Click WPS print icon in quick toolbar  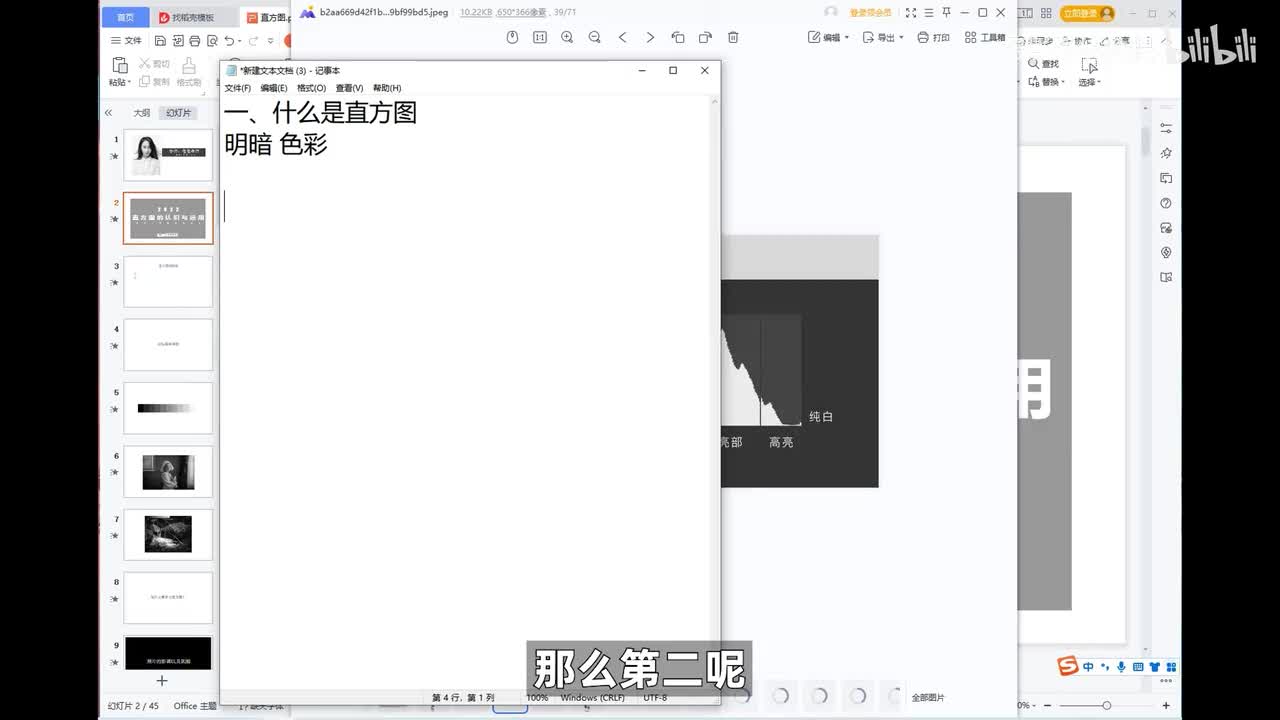click(x=194, y=41)
